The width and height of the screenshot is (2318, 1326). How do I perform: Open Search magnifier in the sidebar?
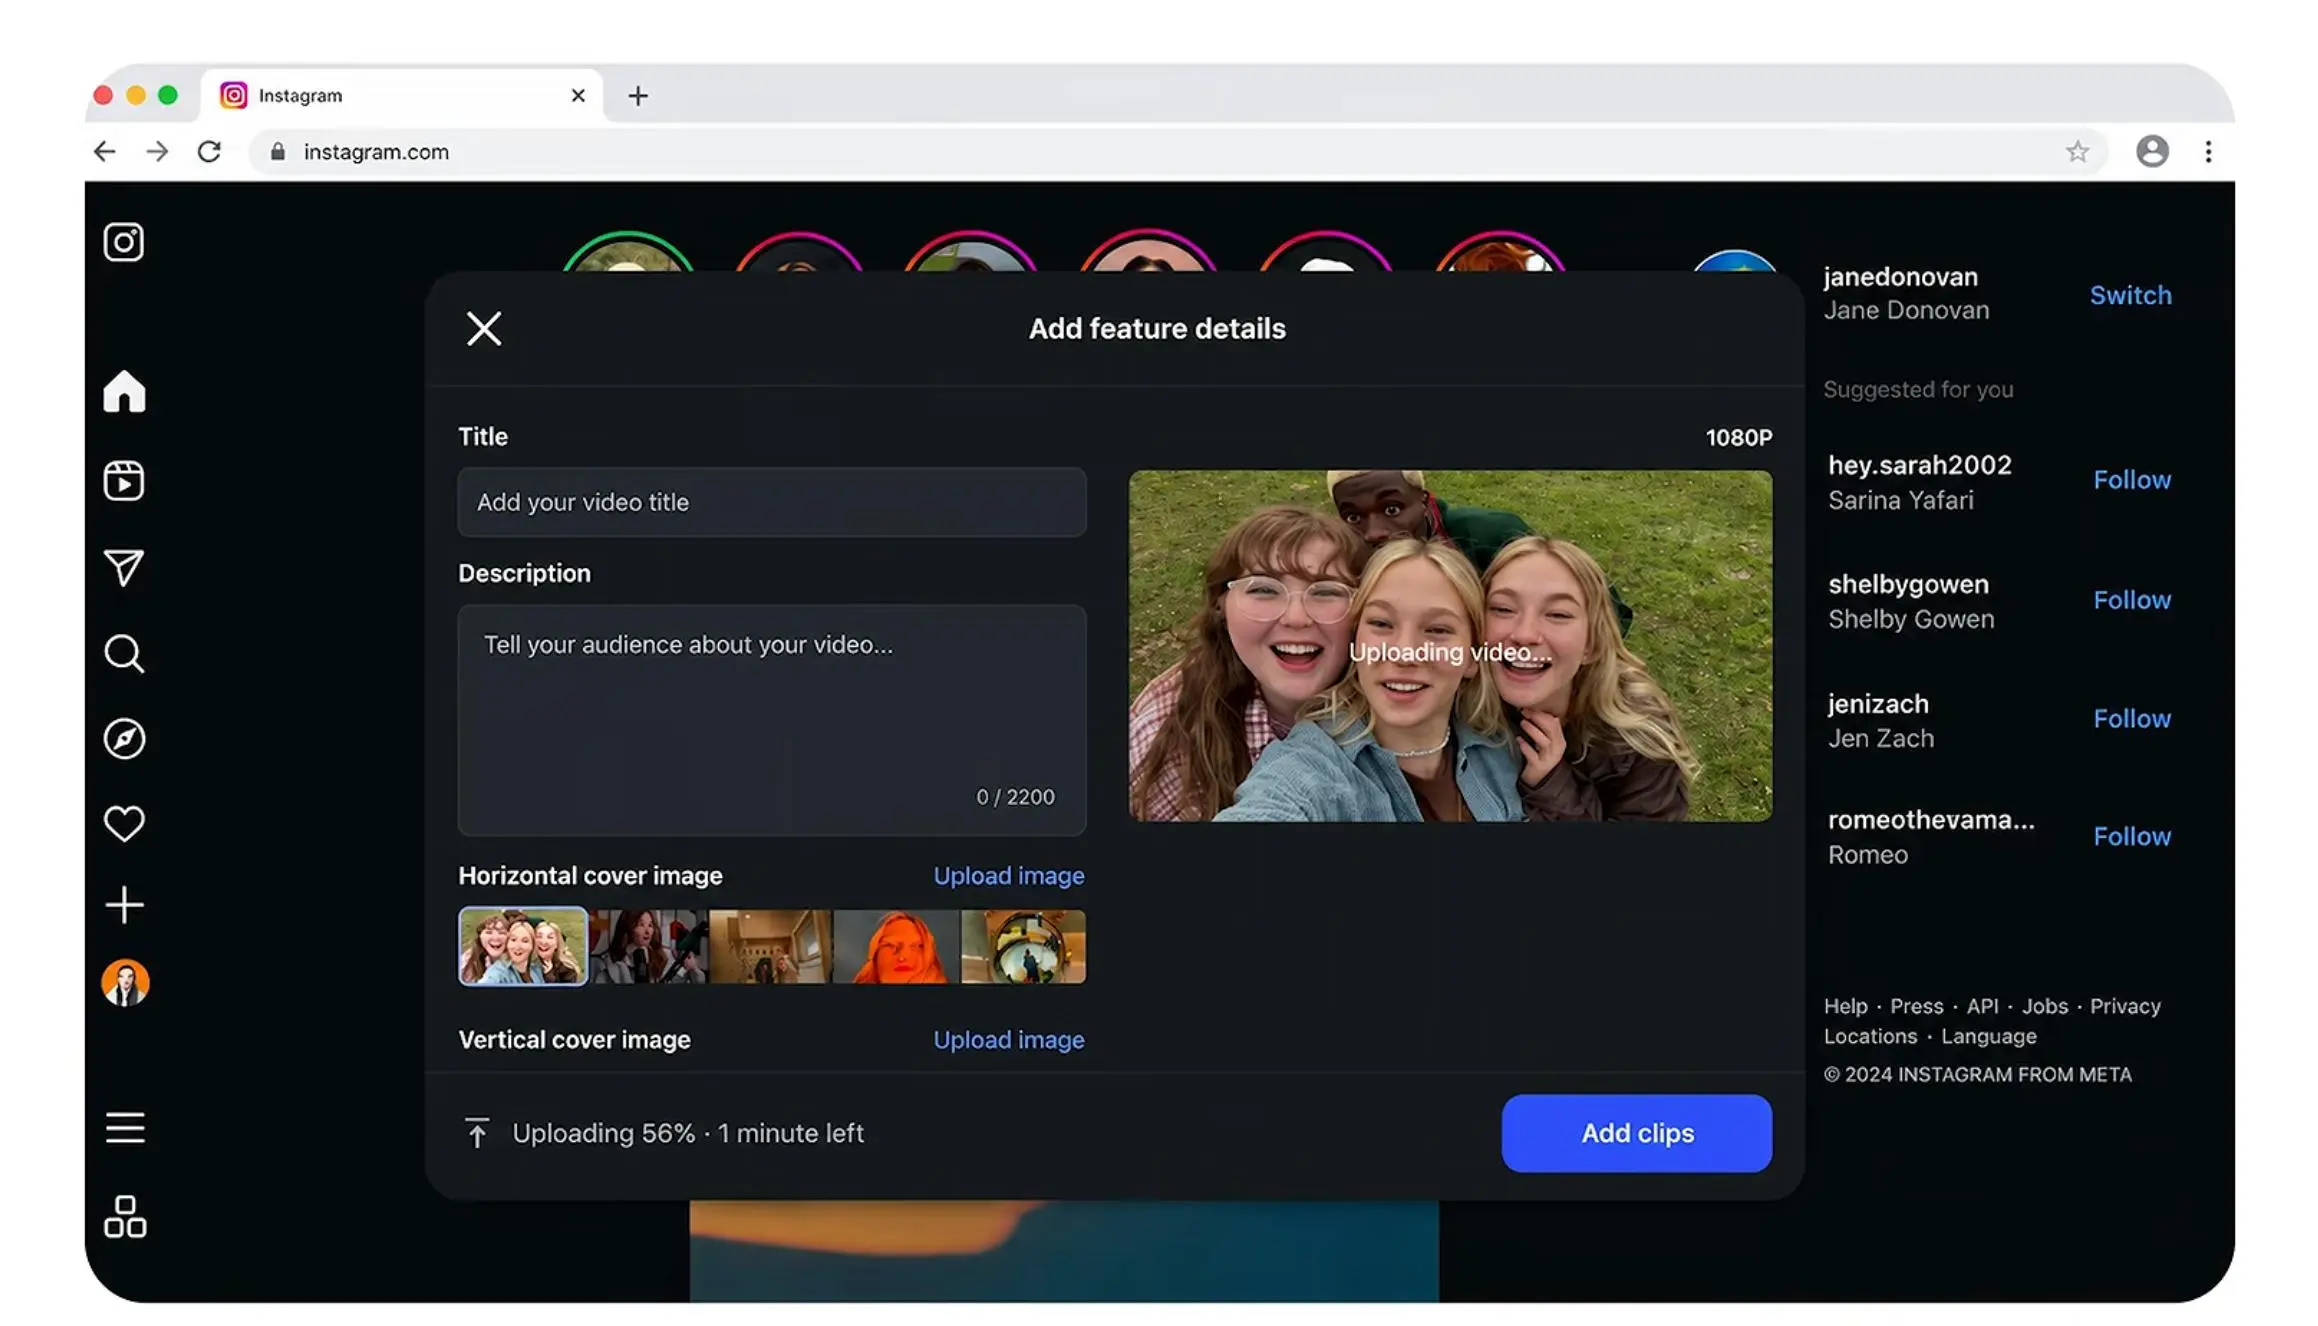click(x=124, y=654)
